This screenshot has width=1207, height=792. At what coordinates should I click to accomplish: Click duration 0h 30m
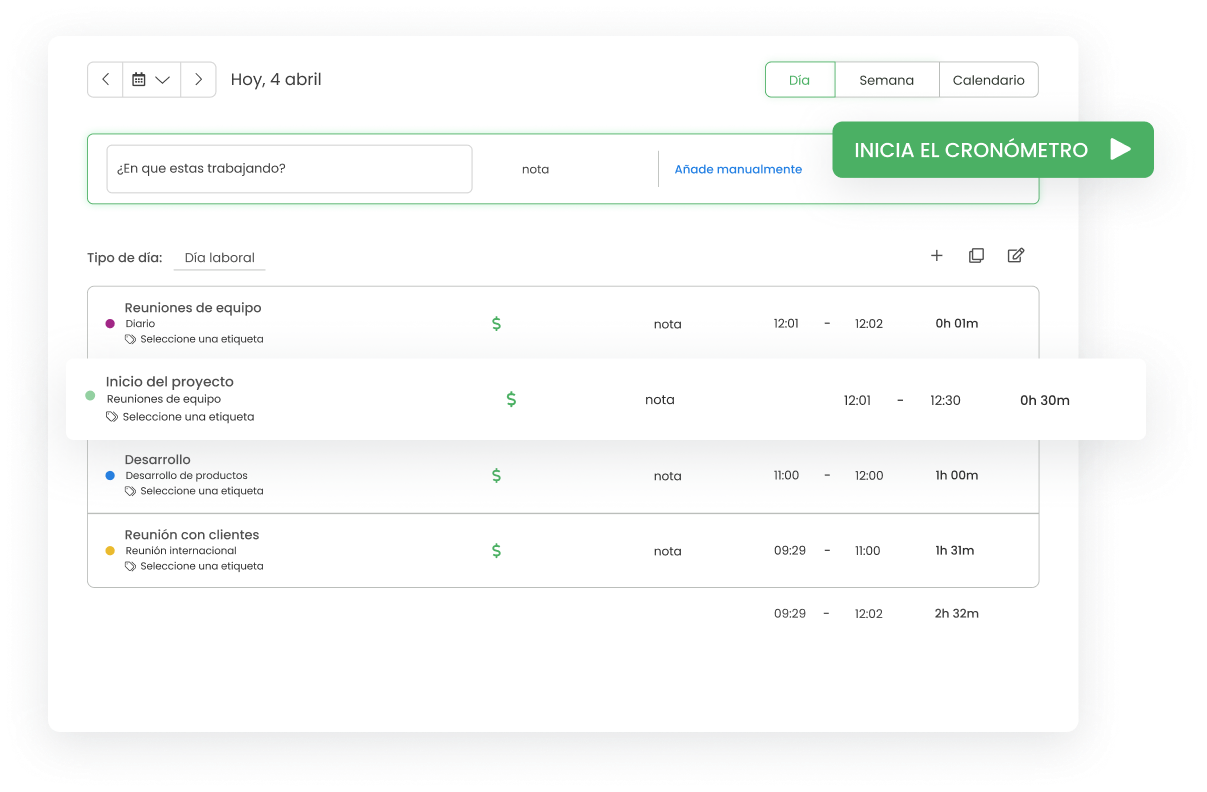[1045, 400]
